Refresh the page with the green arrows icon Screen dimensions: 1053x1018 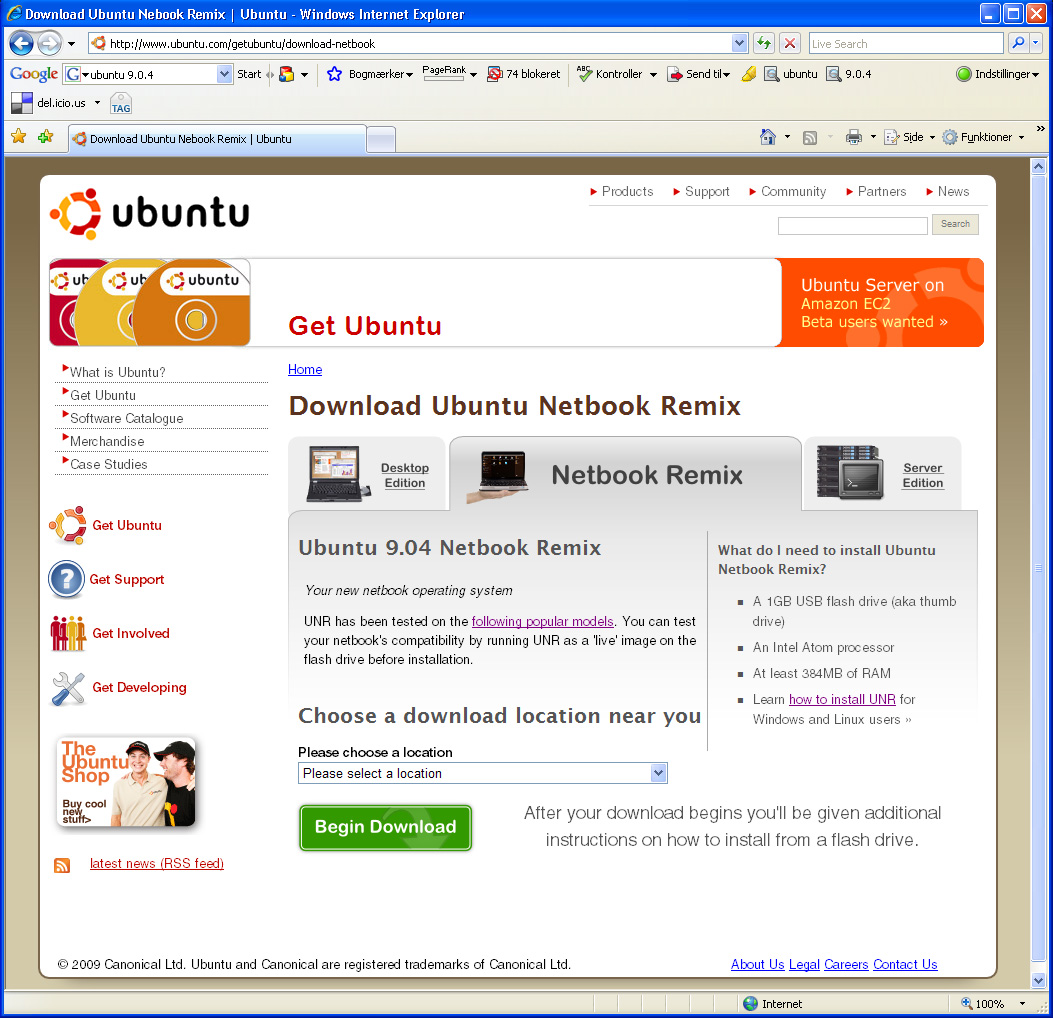[764, 44]
